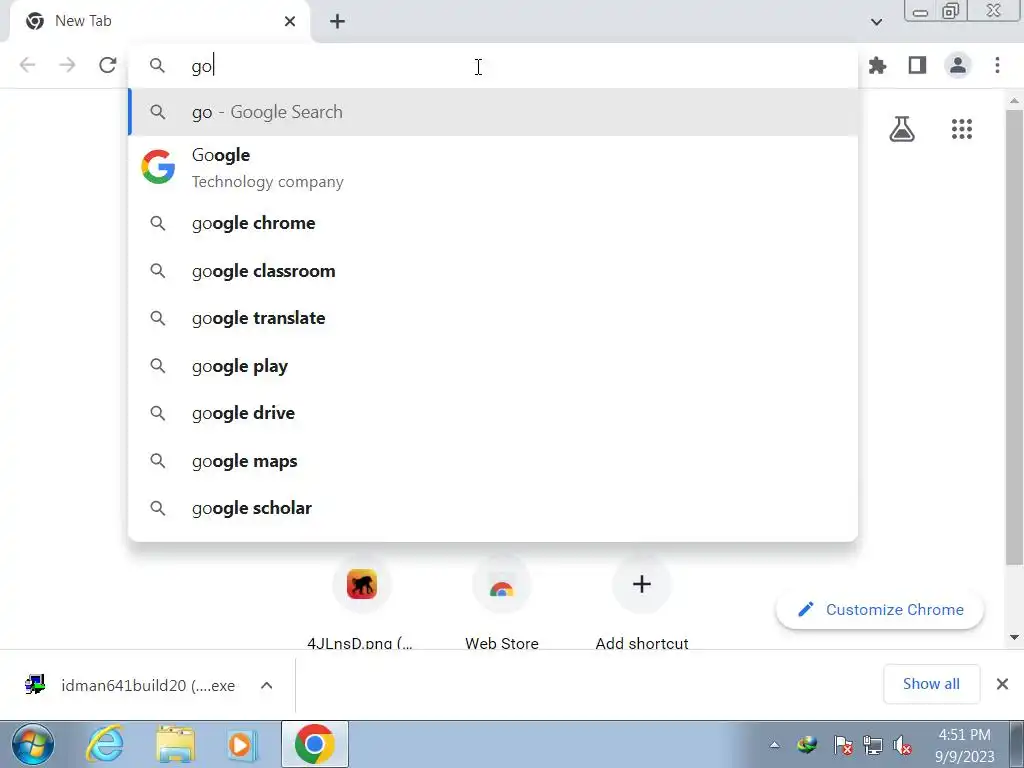The height and width of the screenshot is (768, 1024).
Task: Click the browser forward arrow
Action: [67, 65]
